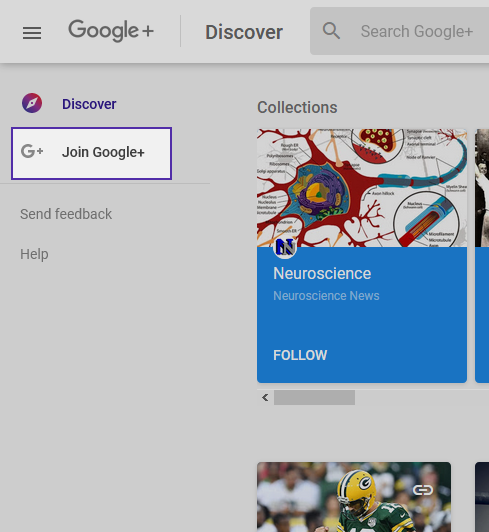Click the Google+ logo

click(x=111, y=31)
